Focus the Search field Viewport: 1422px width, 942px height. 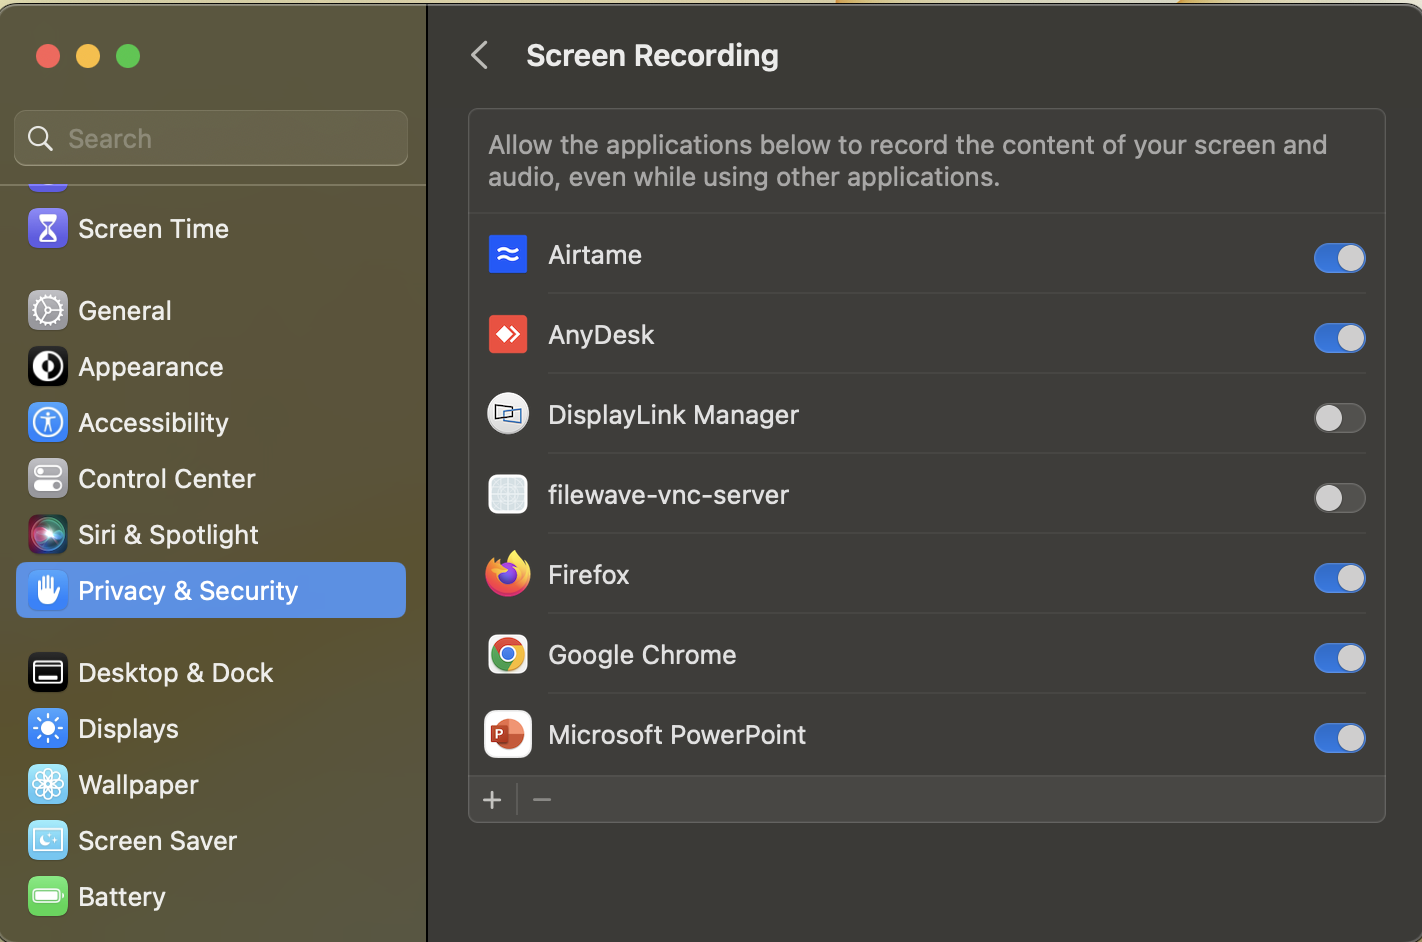211,138
